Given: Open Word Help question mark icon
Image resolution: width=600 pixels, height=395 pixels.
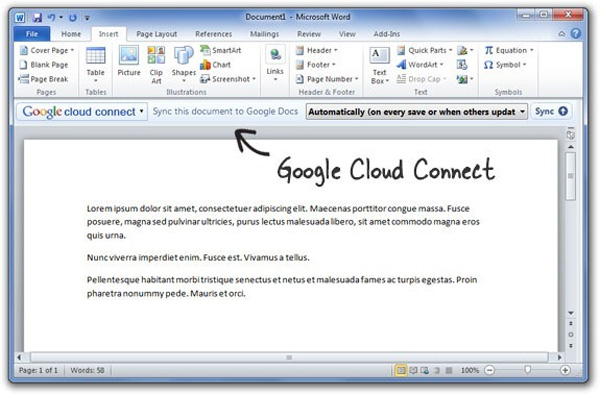Looking at the screenshot, I should tap(576, 33).
